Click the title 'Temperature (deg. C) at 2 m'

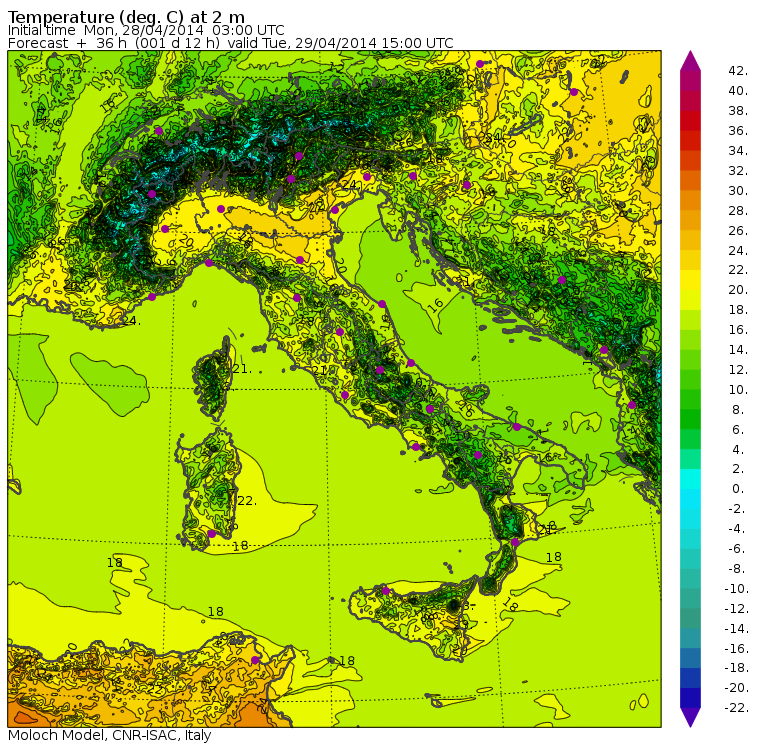pos(126,17)
